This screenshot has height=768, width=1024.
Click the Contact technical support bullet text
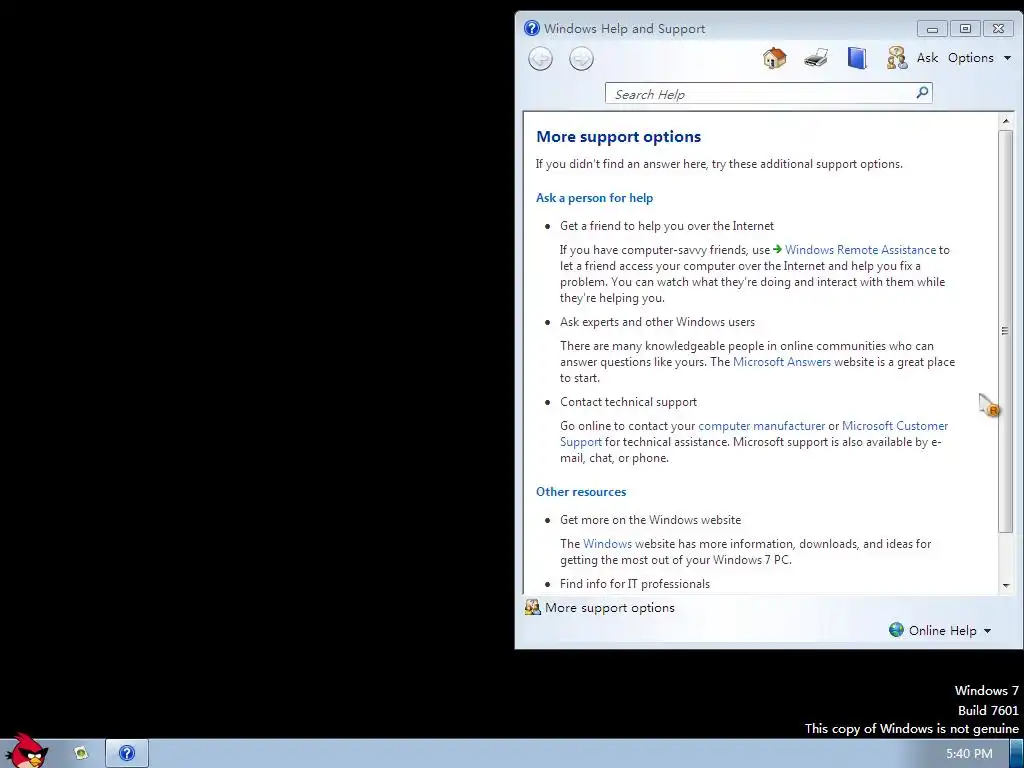[628, 402]
